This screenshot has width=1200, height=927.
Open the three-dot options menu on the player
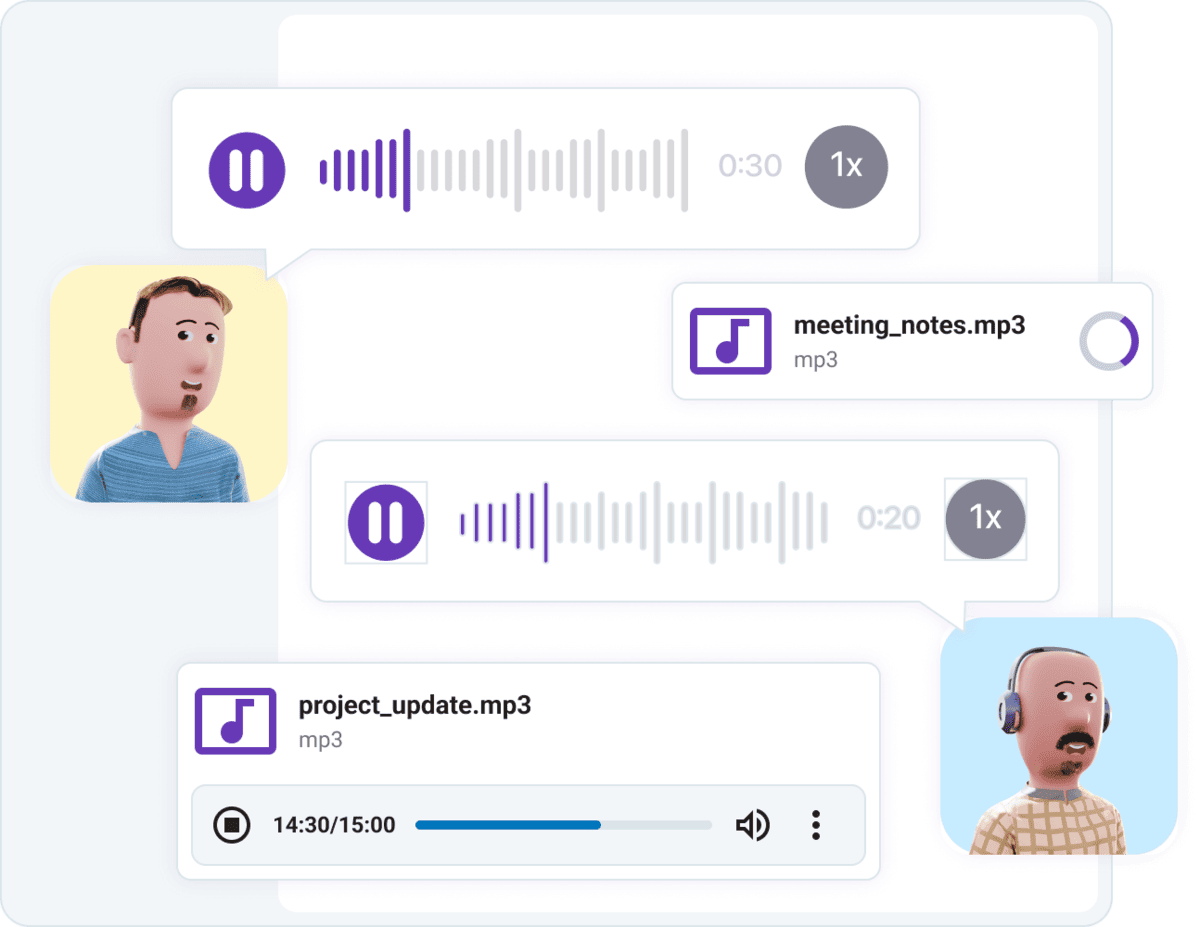coord(816,824)
